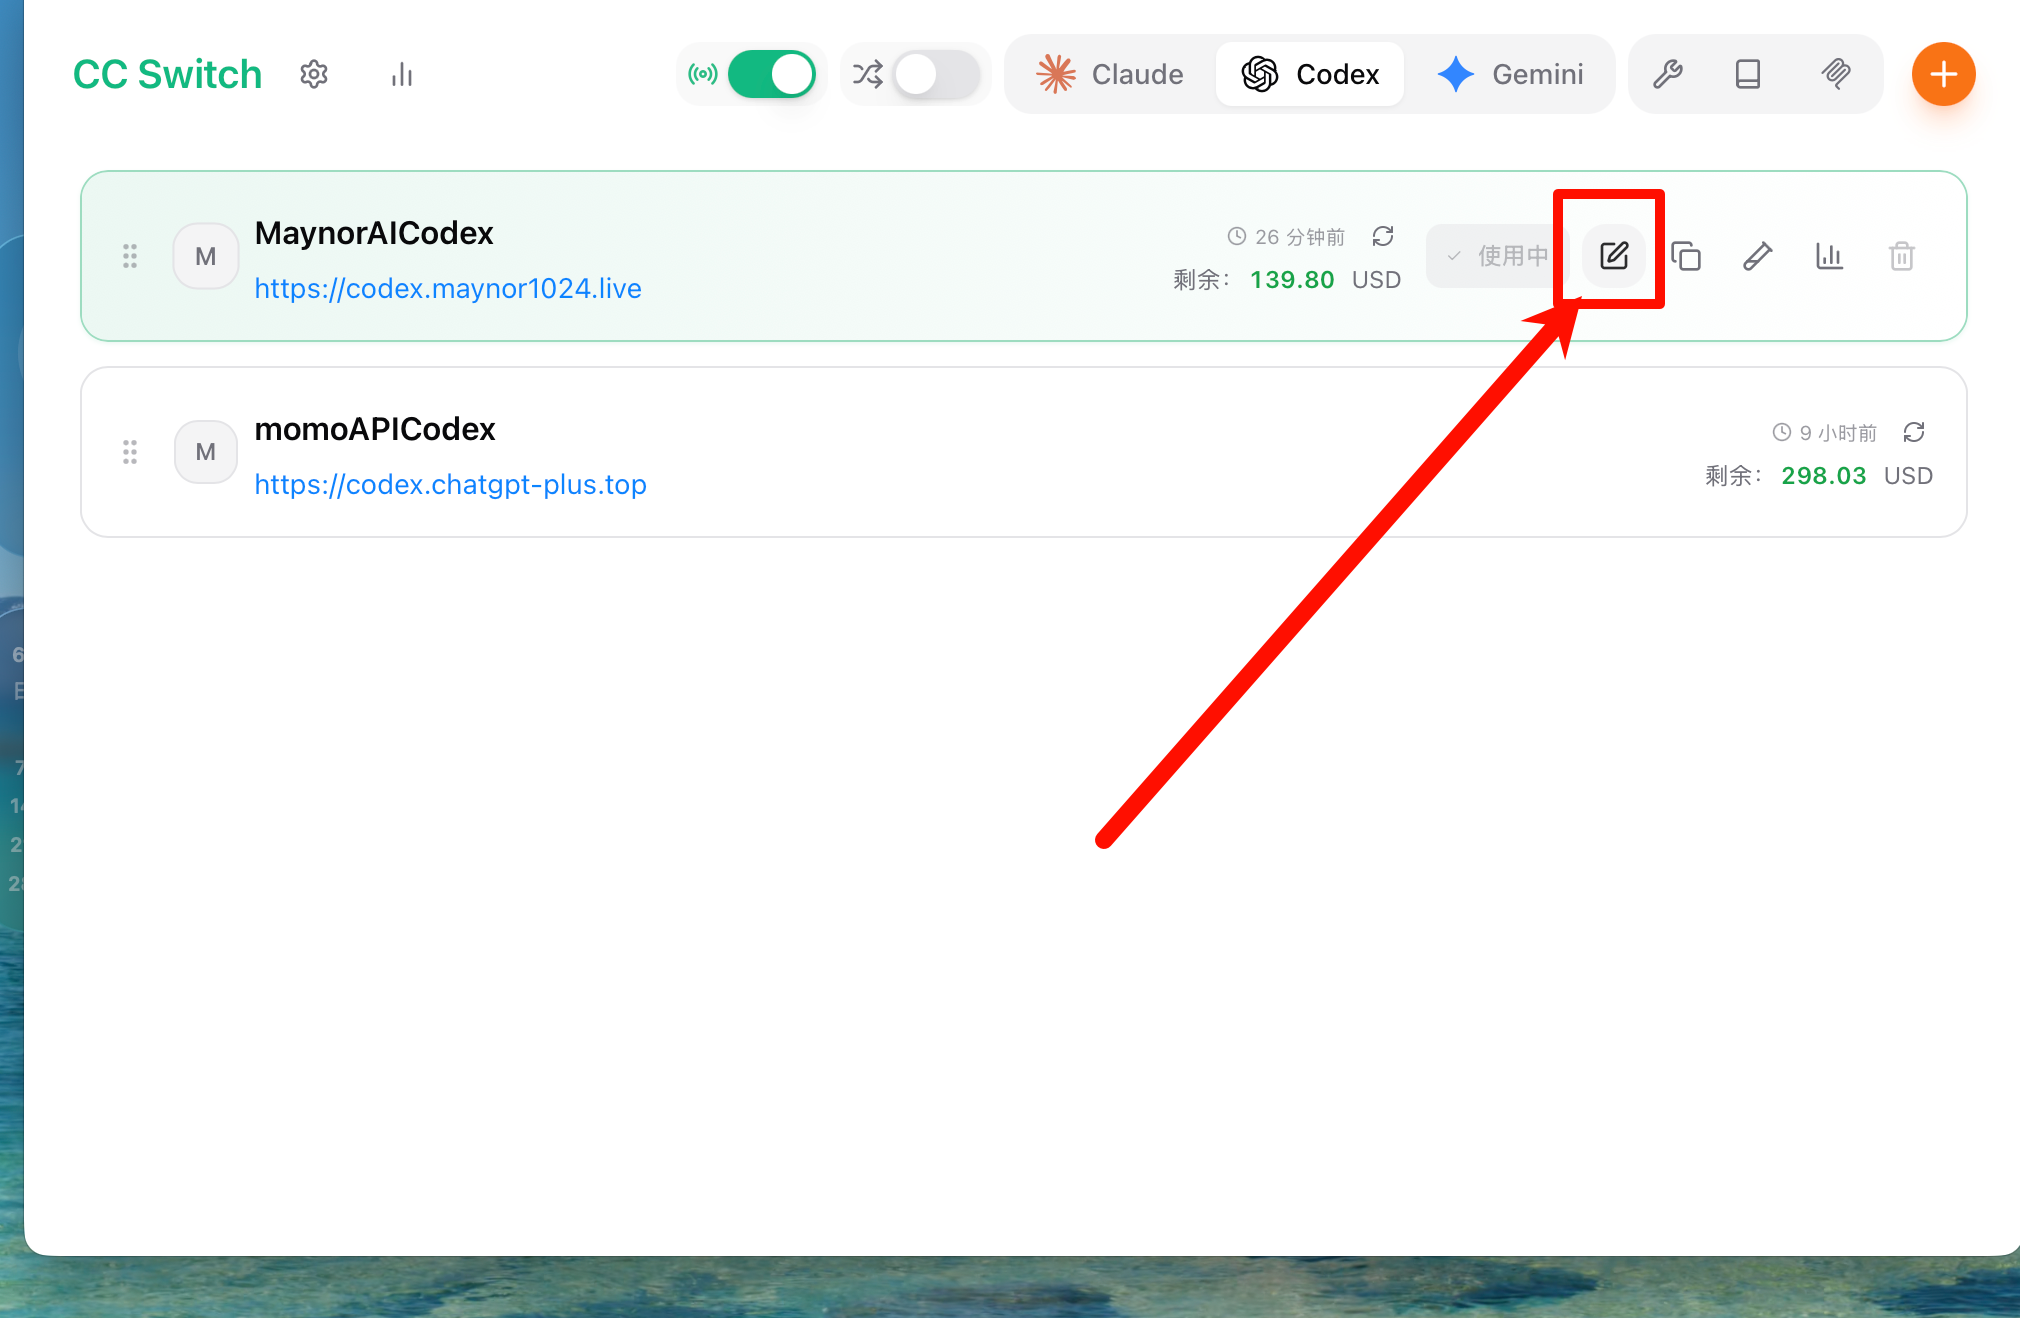The width and height of the screenshot is (2020, 1318).
Task: Grab the drag handle of MaynorAICodex
Action: (x=130, y=256)
